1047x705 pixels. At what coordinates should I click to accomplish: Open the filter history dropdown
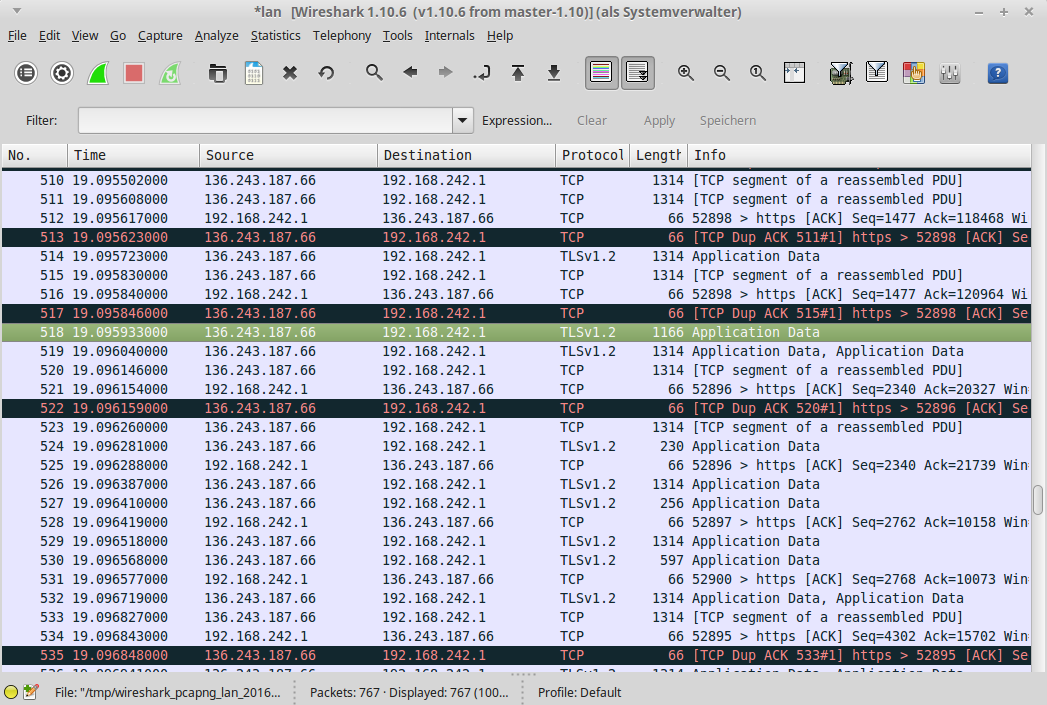point(461,119)
